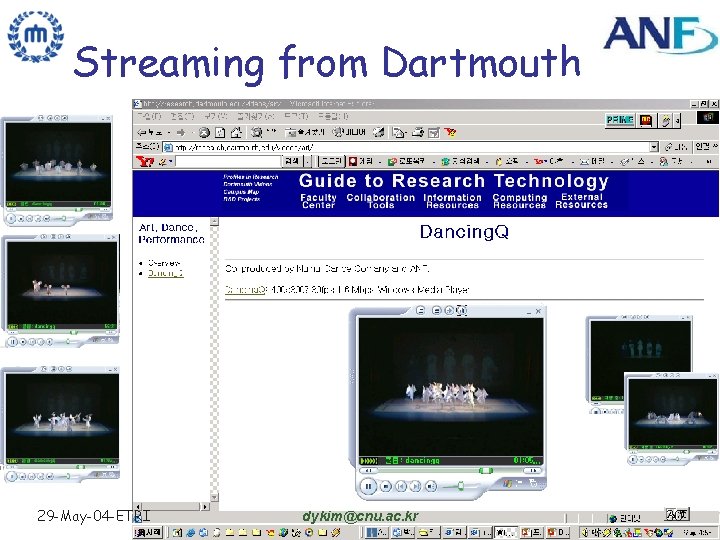Image resolution: width=720 pixels, height=540 pixels.
Task: Open the Collaboration Tools navigation link
Action: 380,201
